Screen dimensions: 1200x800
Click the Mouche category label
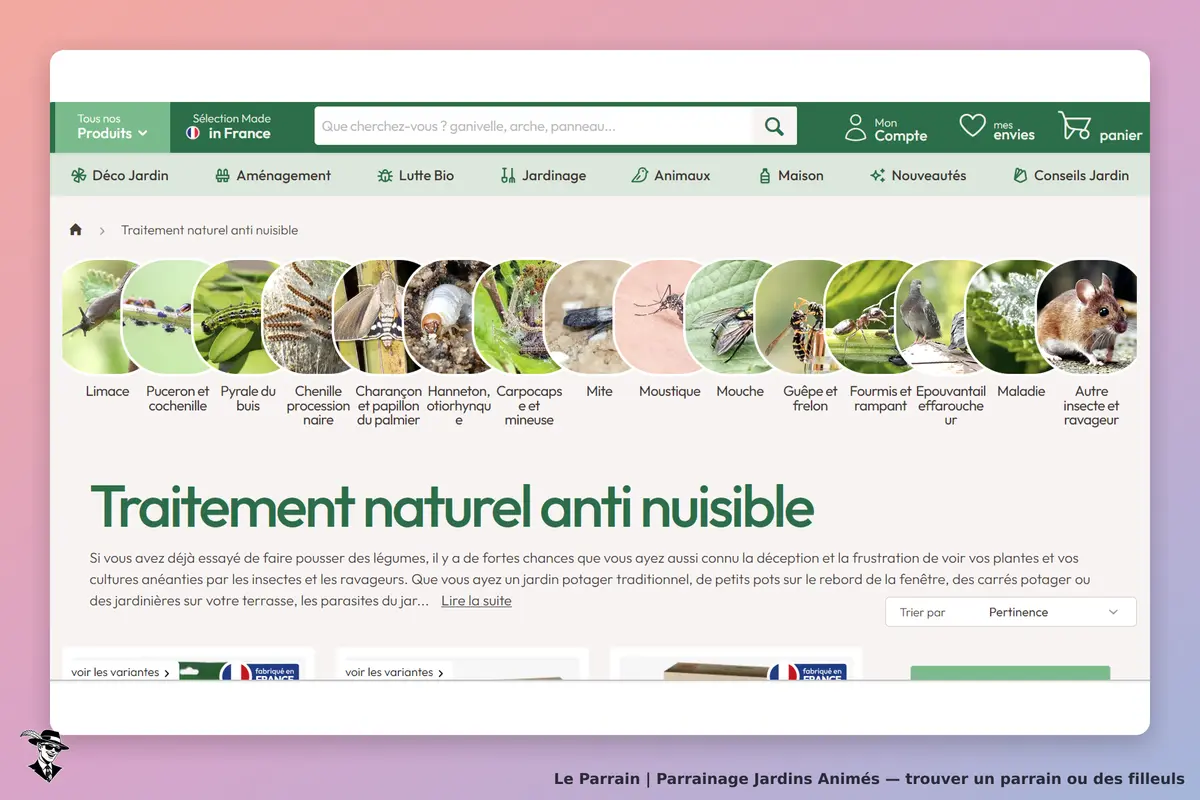click(740, 391)
